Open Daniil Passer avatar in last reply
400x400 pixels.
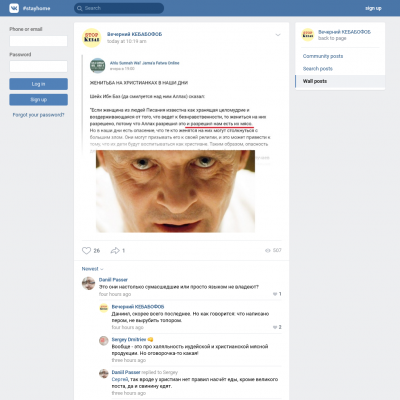click(x=104, y=373)
